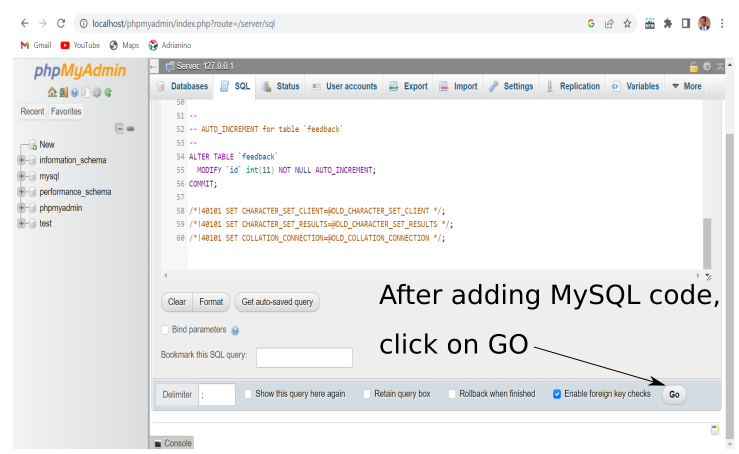Click the Clear button
This screenshot has height=454, width=739.
(x=177, y=302)
